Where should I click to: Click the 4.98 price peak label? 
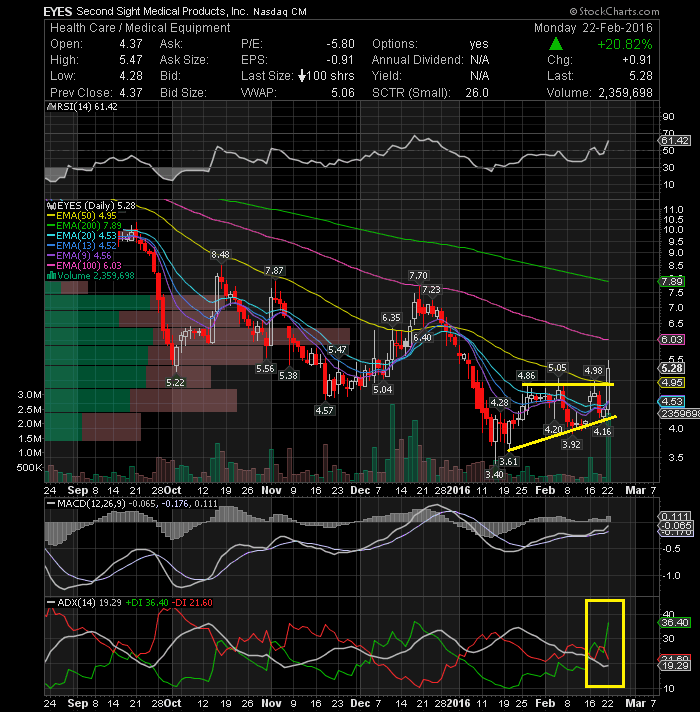[x=593, y=371]
